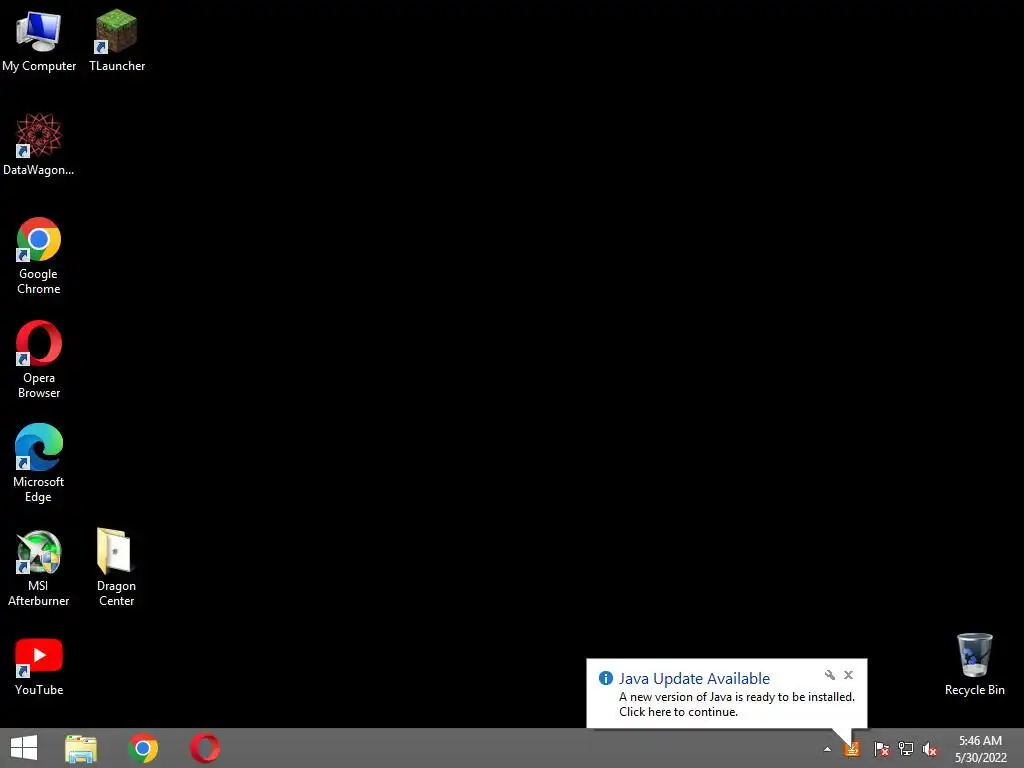1024x768 pixels.
Task: Select the Microsoft Edge desktop shortcut
Action: pyautogui.click(x=39, y=464)
